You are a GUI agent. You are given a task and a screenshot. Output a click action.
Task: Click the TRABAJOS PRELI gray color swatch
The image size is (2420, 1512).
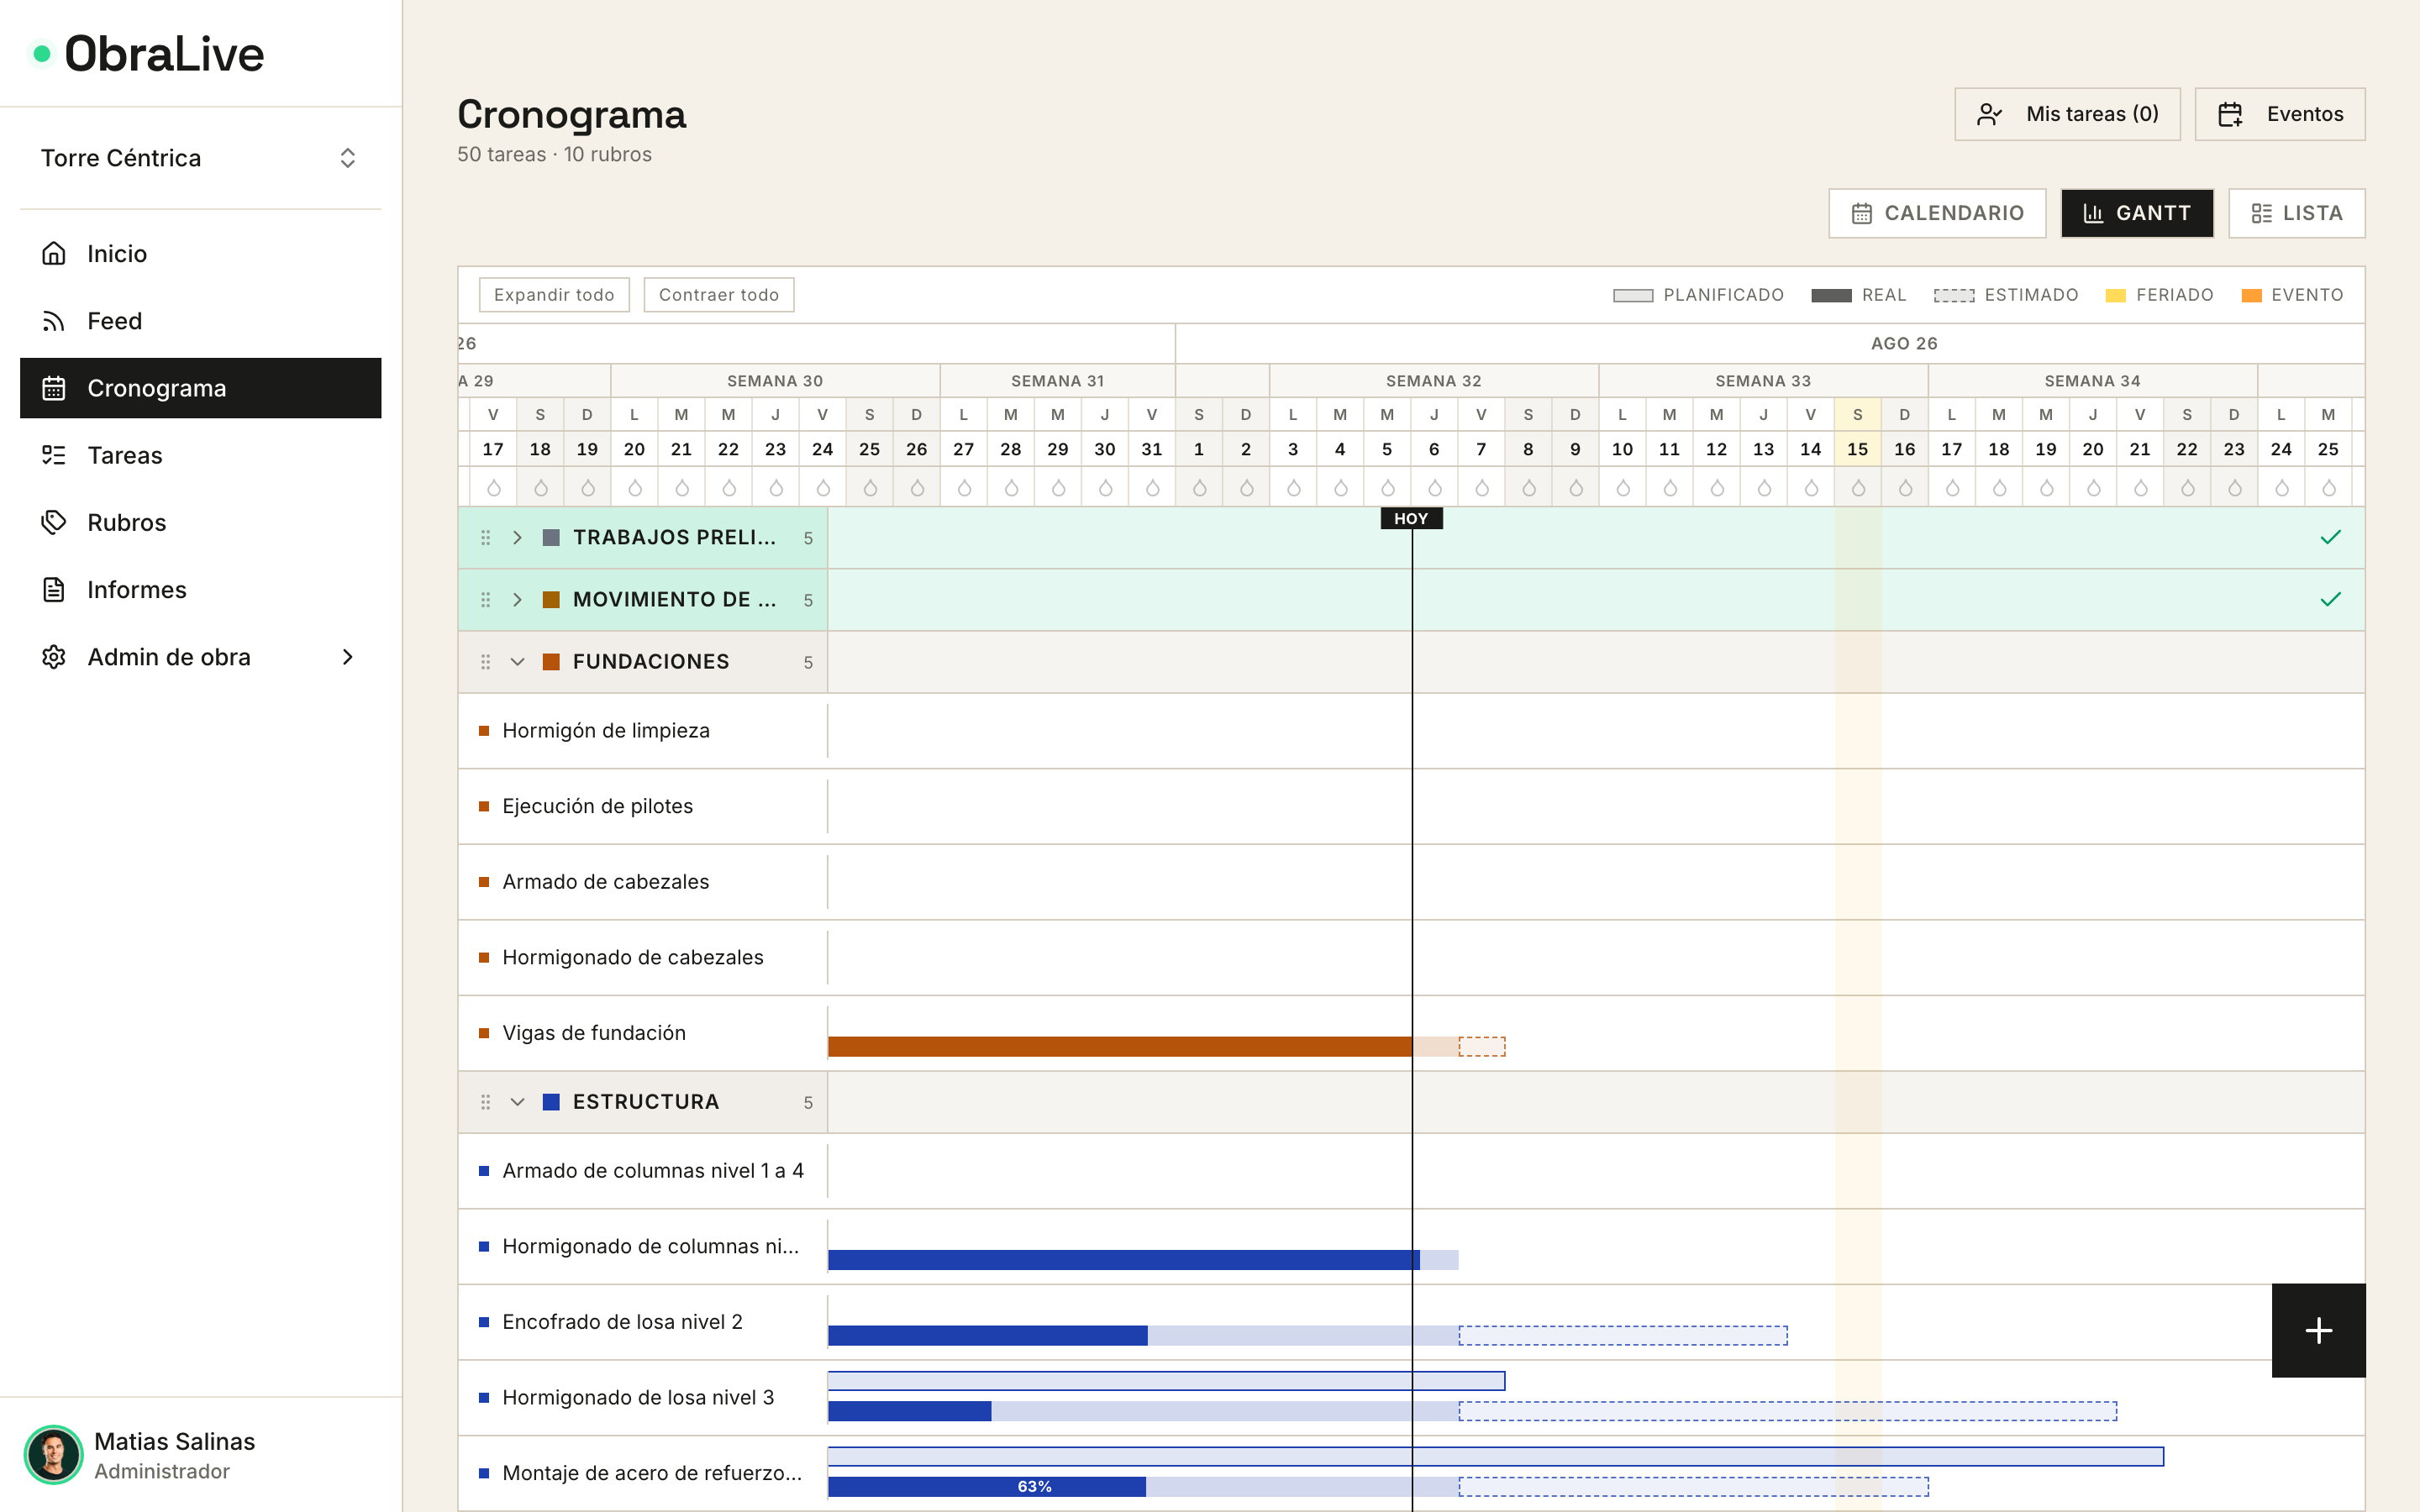coord(551,538)
